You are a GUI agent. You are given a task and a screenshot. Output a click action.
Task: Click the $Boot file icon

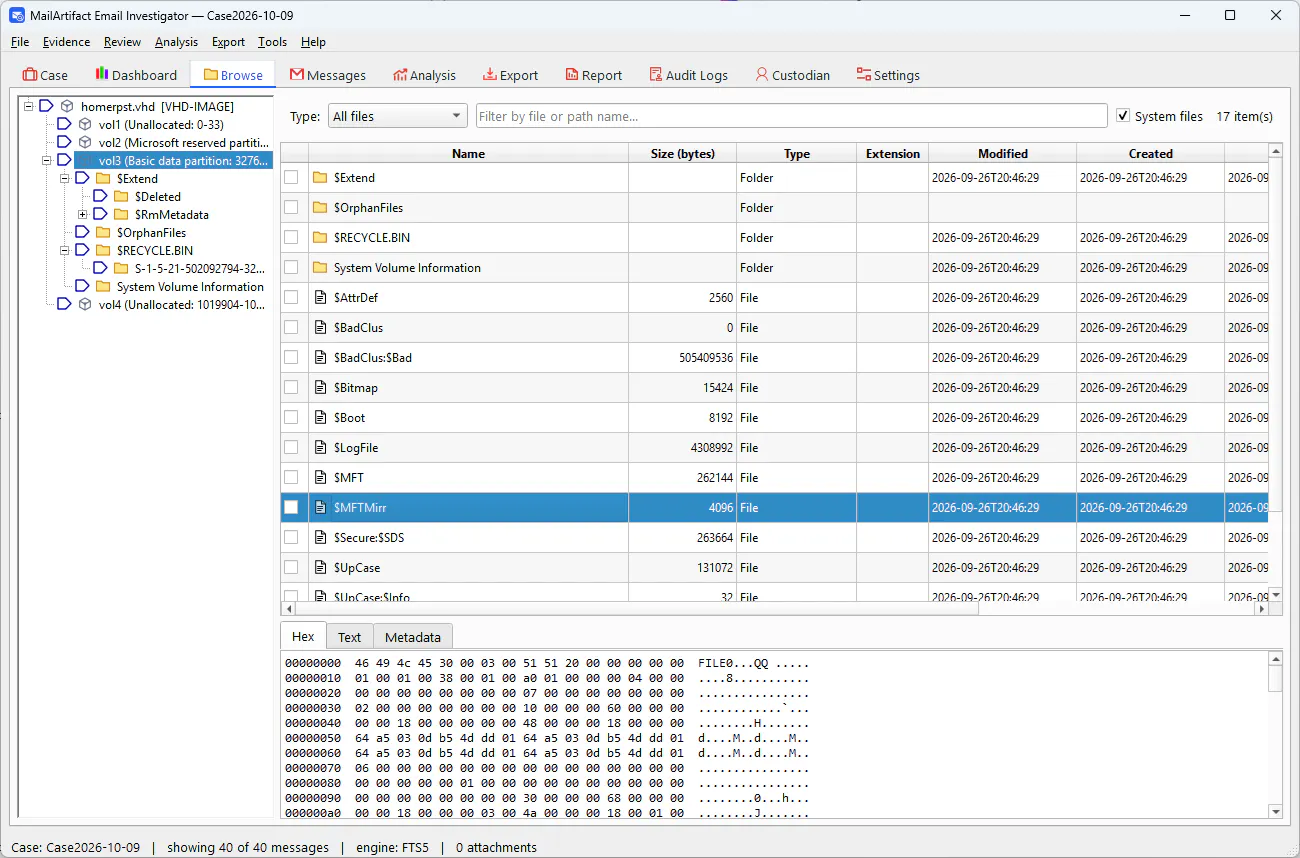tap(321, 418)
